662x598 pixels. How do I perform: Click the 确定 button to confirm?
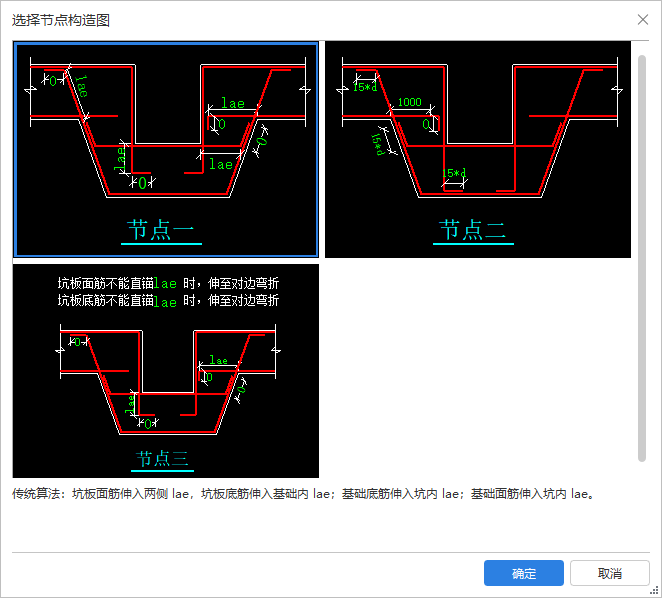(x=524, y=573)
